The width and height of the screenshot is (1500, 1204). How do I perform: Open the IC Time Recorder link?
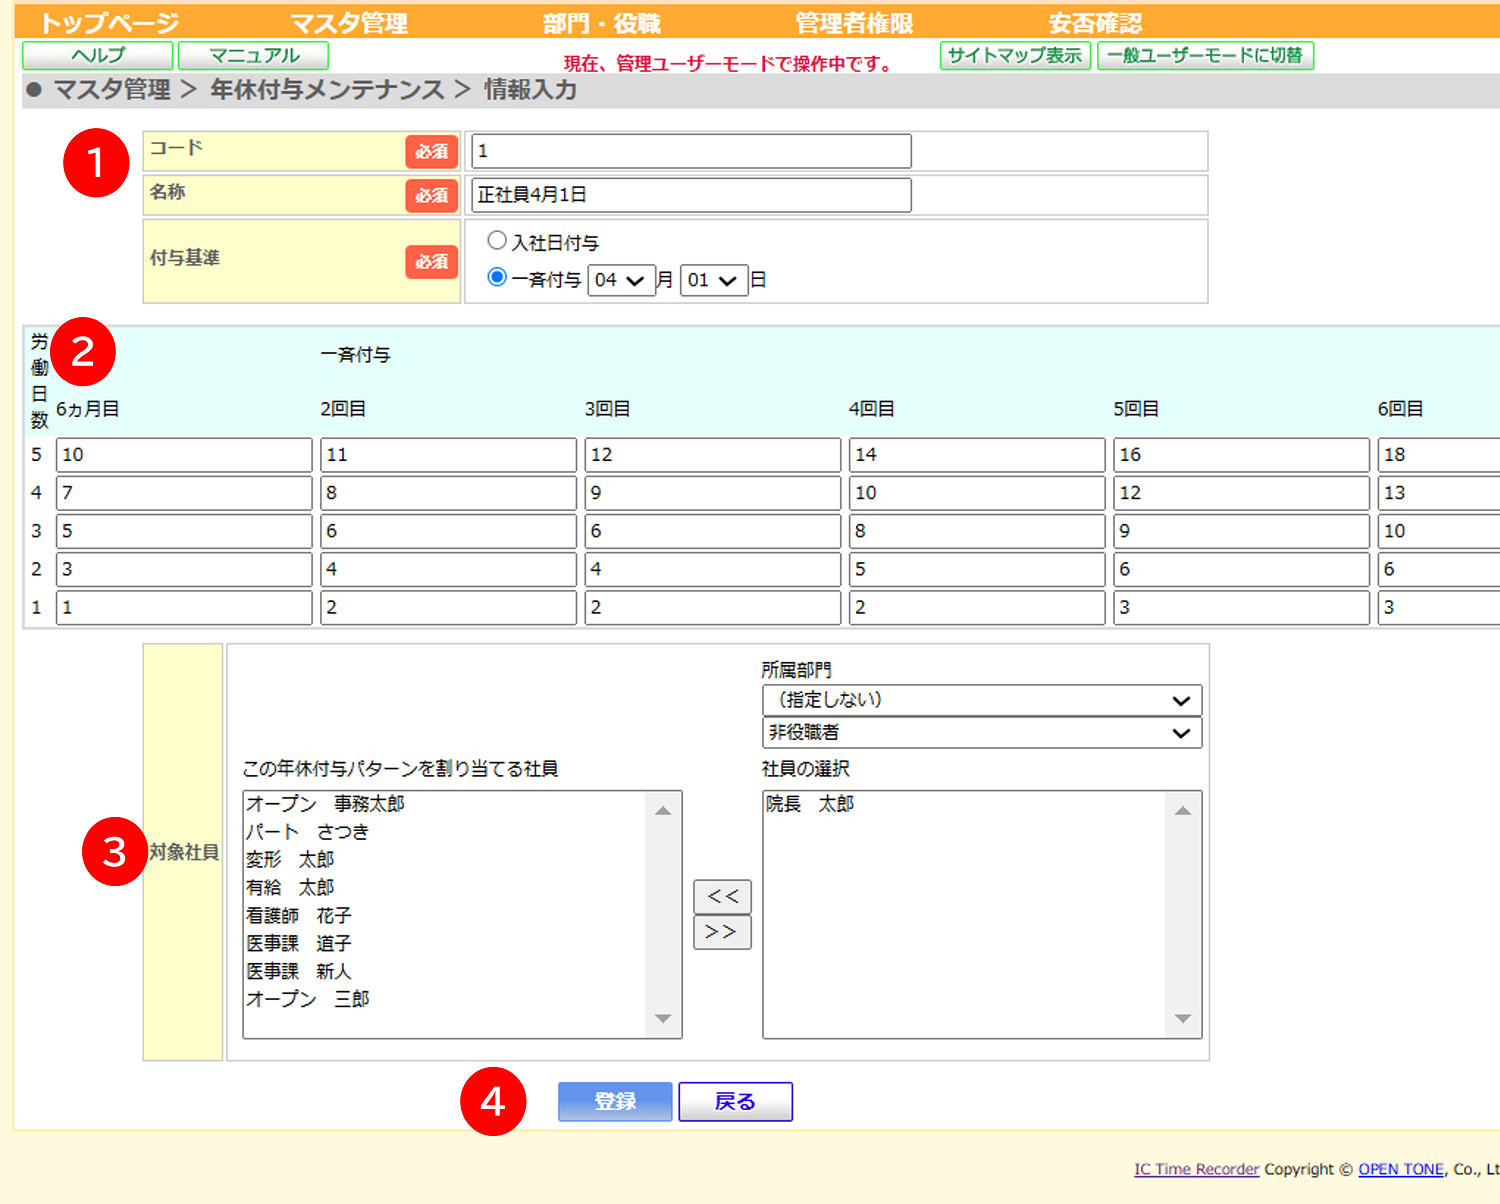1197,1169
